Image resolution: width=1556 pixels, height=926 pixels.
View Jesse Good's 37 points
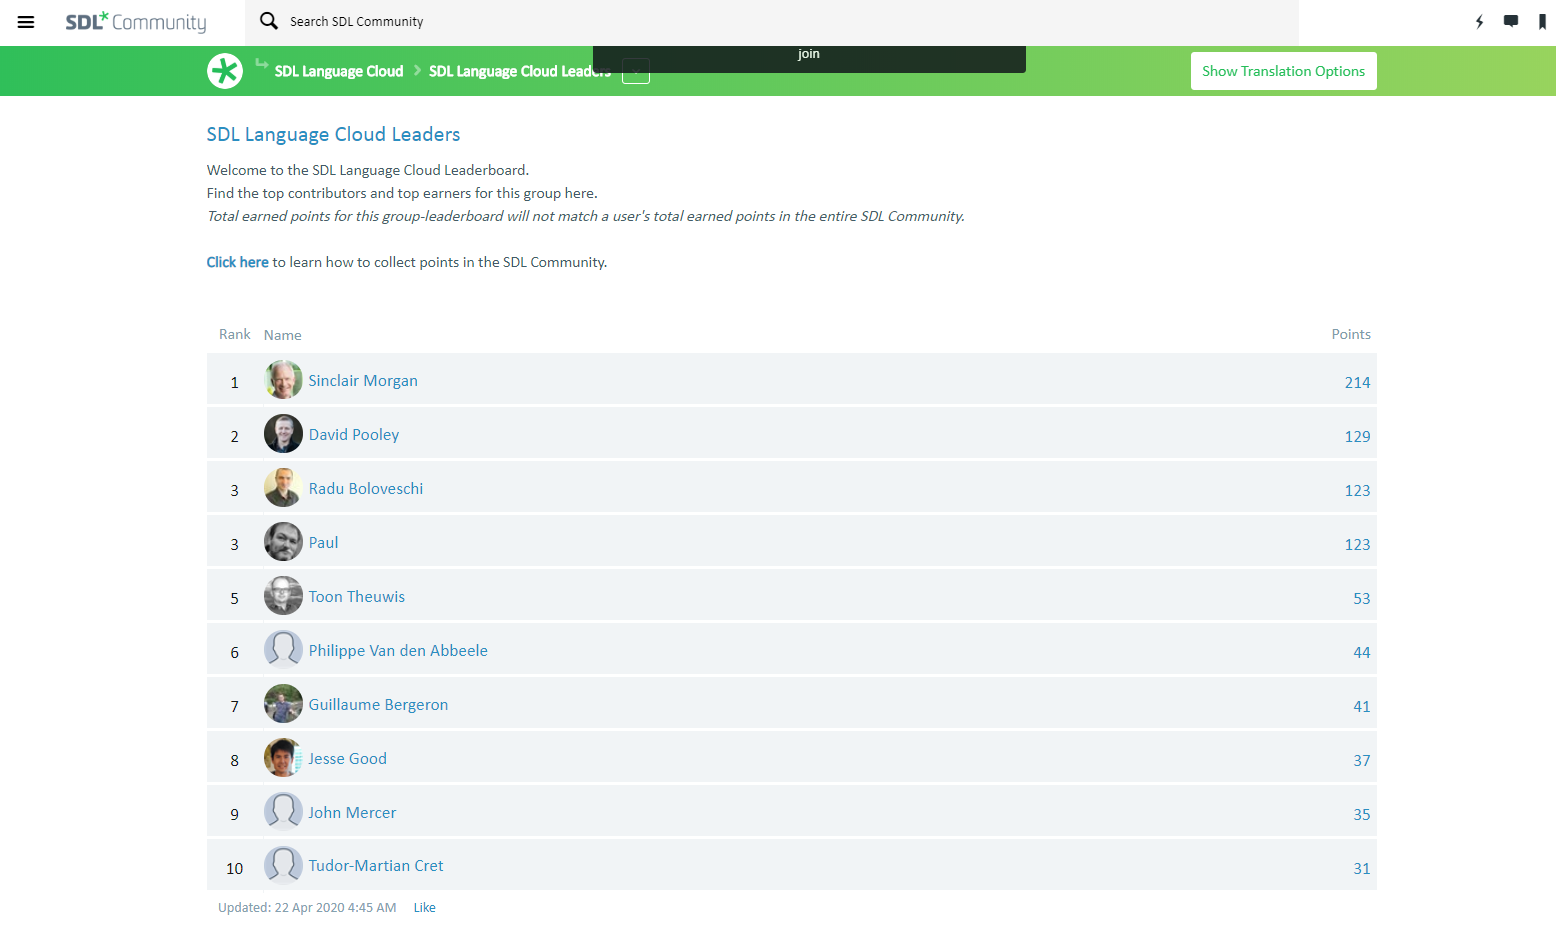click(1362, 760)
